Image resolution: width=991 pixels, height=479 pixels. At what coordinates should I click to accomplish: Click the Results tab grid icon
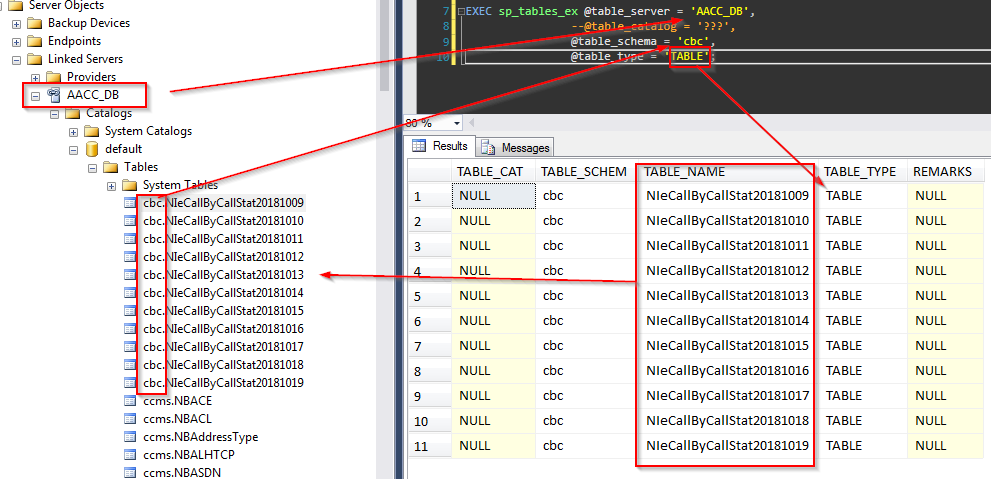pos(419,146)
